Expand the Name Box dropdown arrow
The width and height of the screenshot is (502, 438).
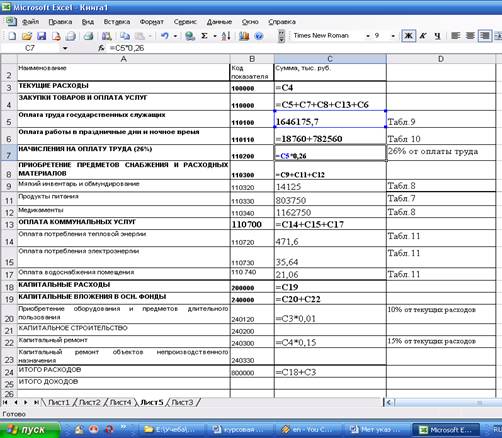coord(65,48)
